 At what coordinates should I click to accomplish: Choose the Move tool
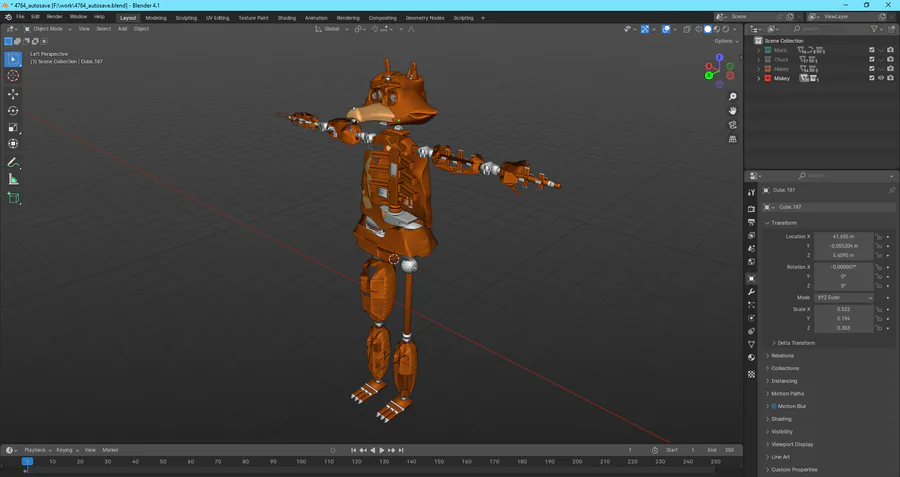(13, 94)
